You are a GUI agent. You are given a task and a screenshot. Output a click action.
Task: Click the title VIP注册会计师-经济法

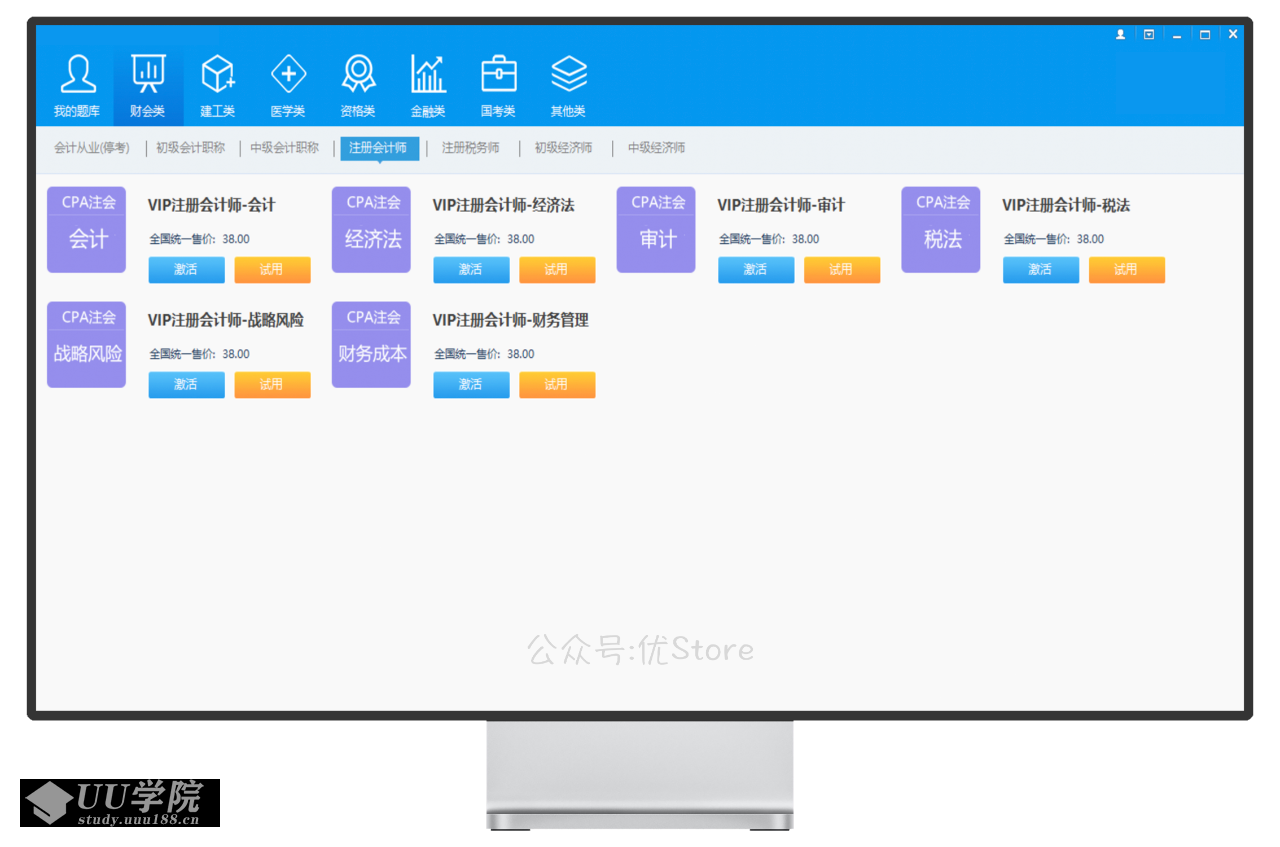click(x=504, y=205)
